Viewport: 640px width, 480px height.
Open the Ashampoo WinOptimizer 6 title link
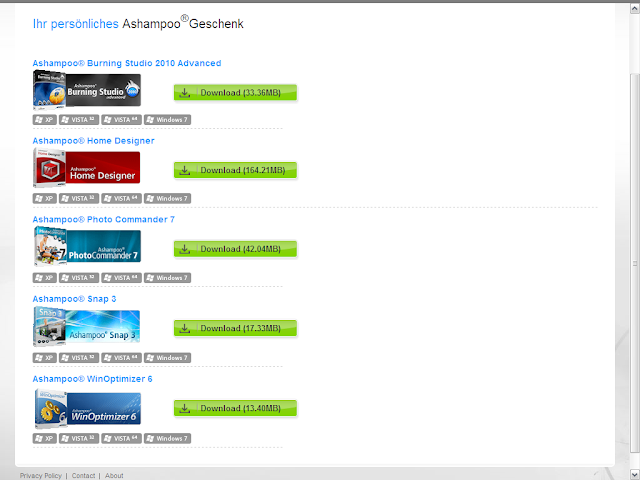[x=92, y=379]
